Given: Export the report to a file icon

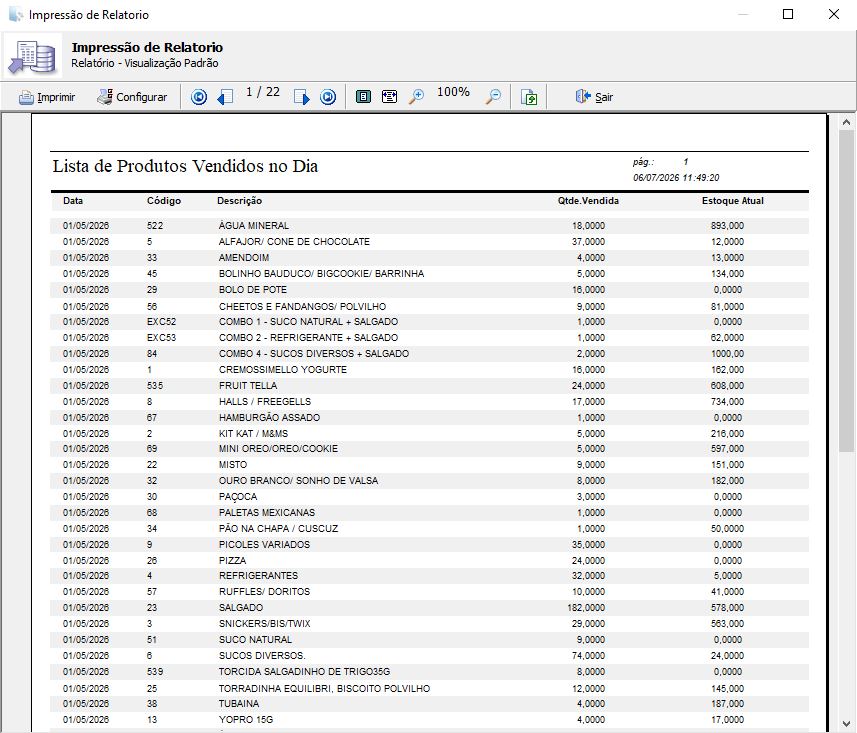Looking at the screenshot, I should (529, 97).
